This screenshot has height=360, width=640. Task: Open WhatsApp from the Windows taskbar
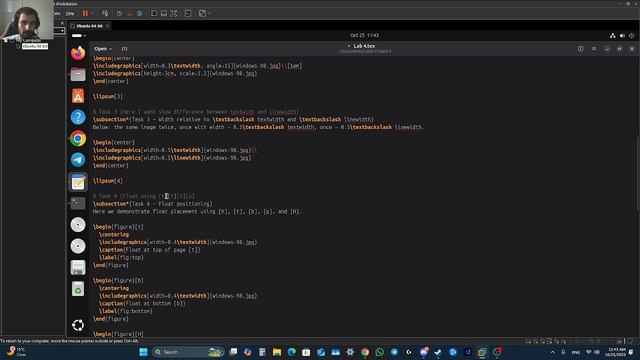coord(380,352)
